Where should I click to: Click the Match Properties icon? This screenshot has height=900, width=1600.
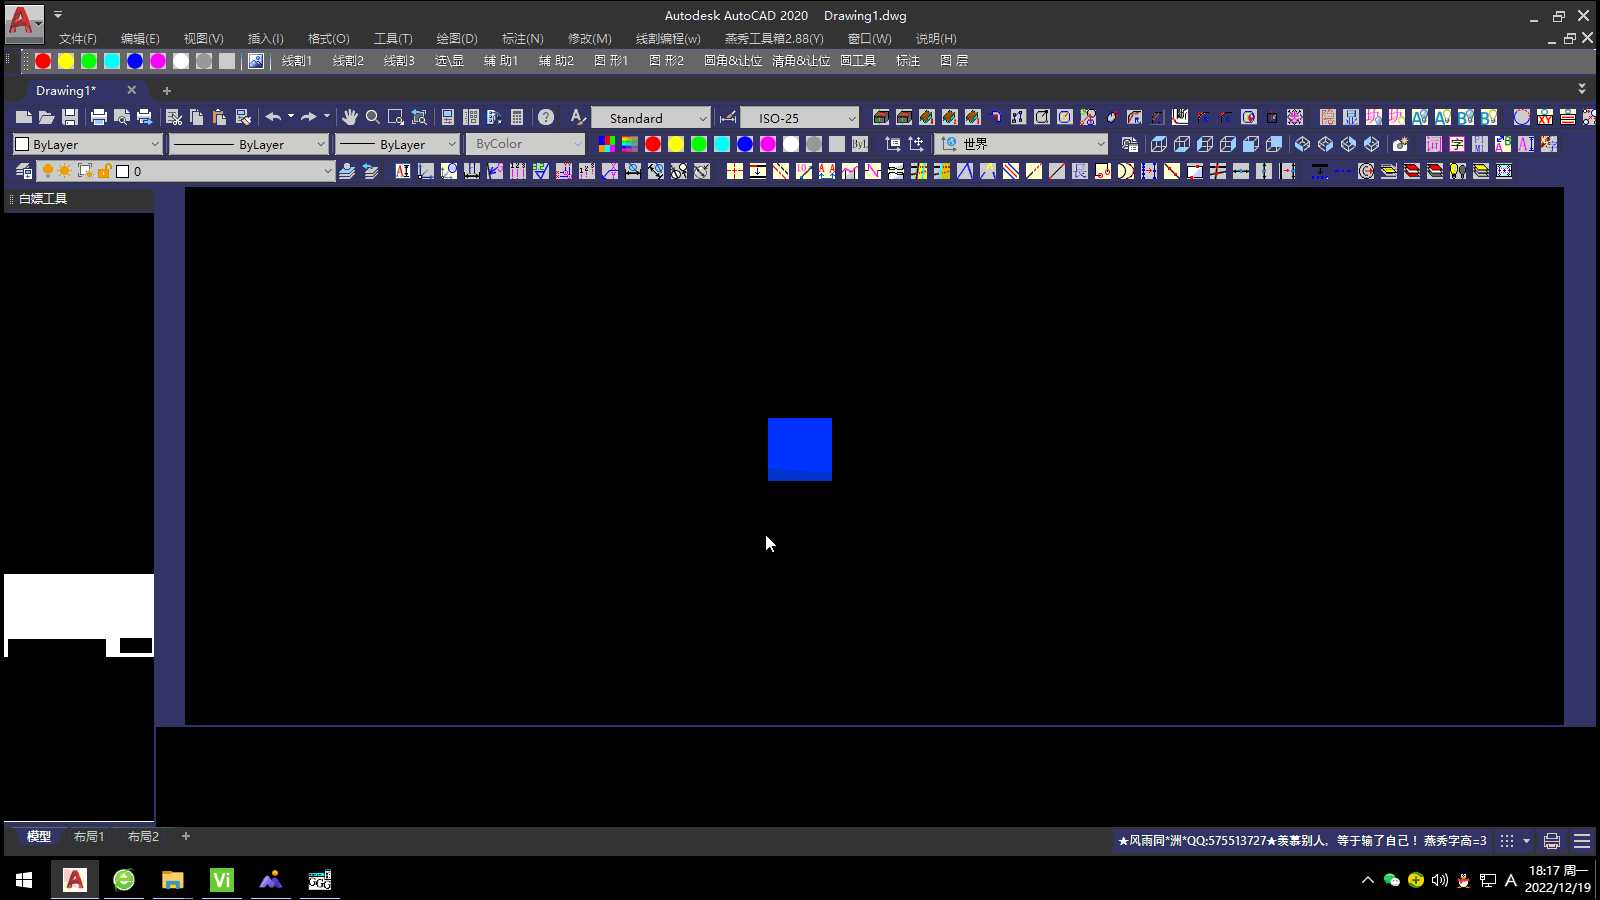coord(243,117)
